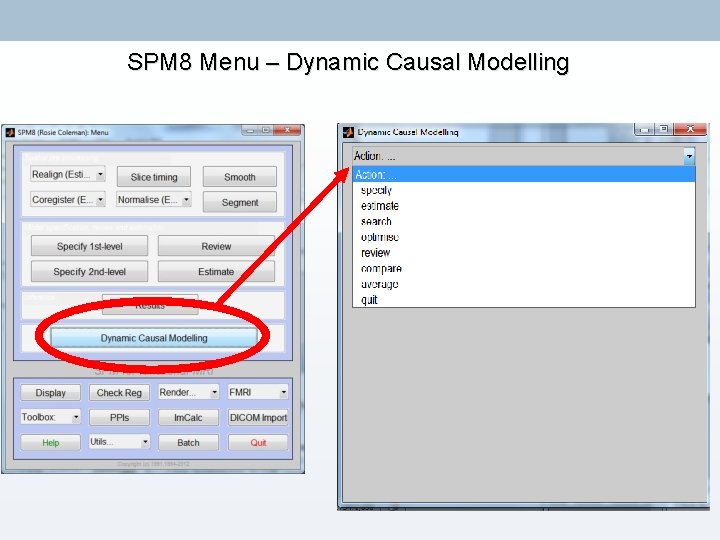
Task: Click the Slice timing button
Action: 154,177
